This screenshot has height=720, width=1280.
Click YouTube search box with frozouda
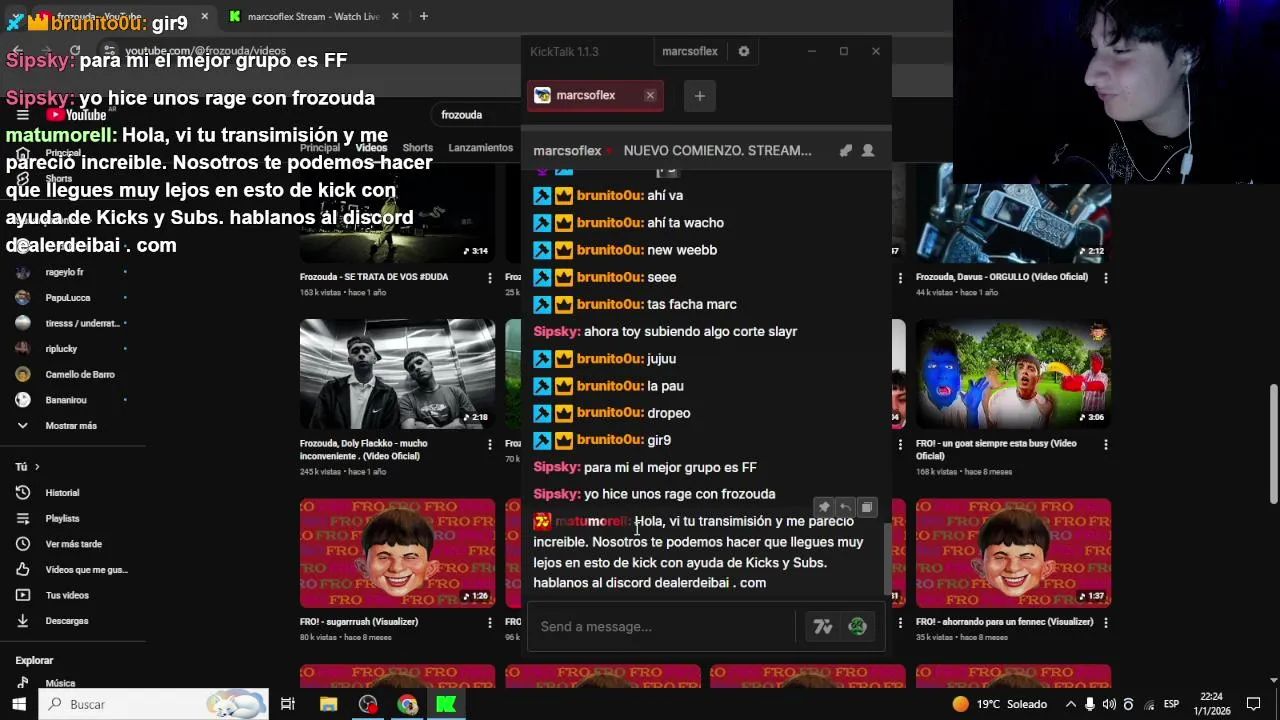[475, 115]
